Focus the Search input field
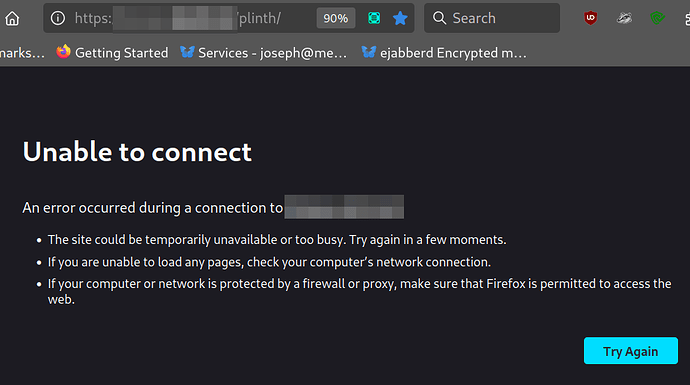 pos(492,18)
